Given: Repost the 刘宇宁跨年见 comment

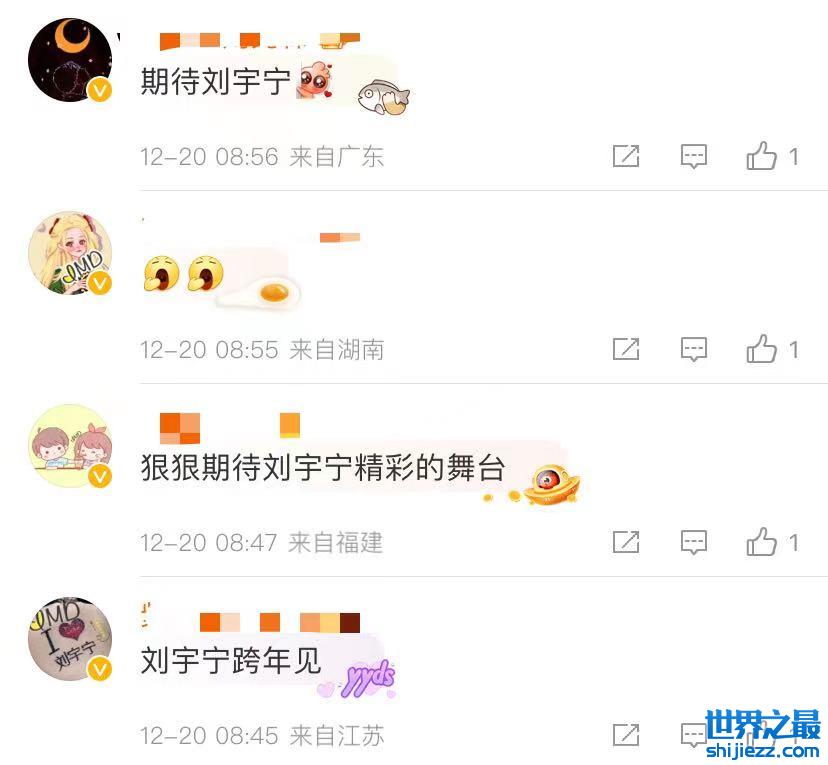Looking at the screenshot, I should click(x=626, y=734).
